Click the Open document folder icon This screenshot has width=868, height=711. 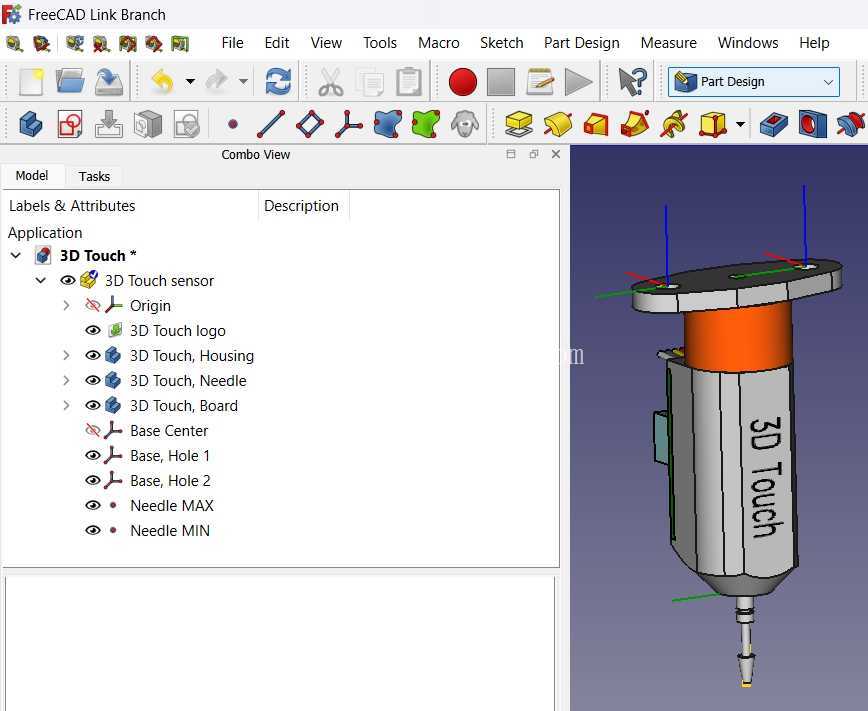[70, 82]
